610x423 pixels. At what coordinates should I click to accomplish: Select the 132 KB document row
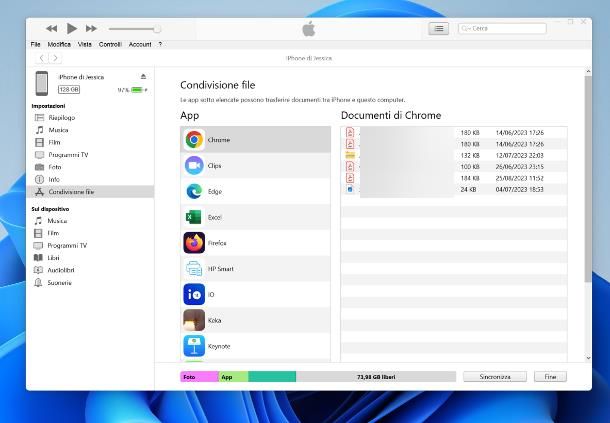coord(454,155)
